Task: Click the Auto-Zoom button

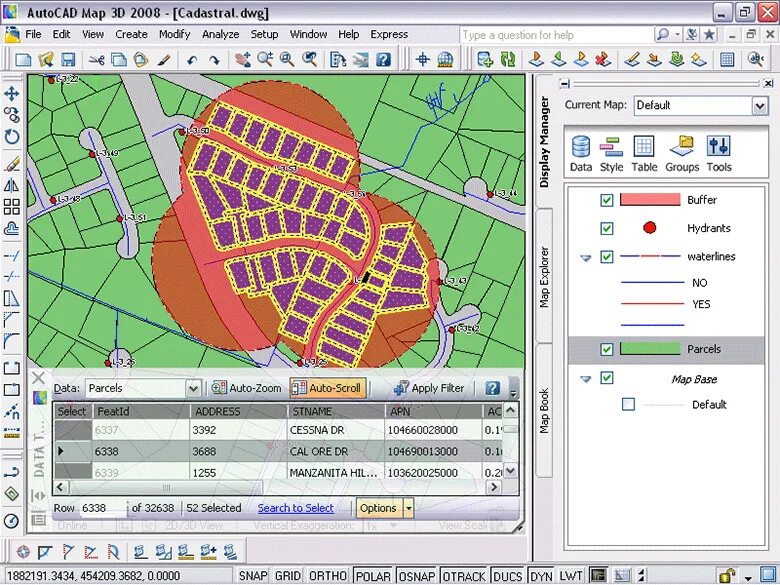Action: 246,388
